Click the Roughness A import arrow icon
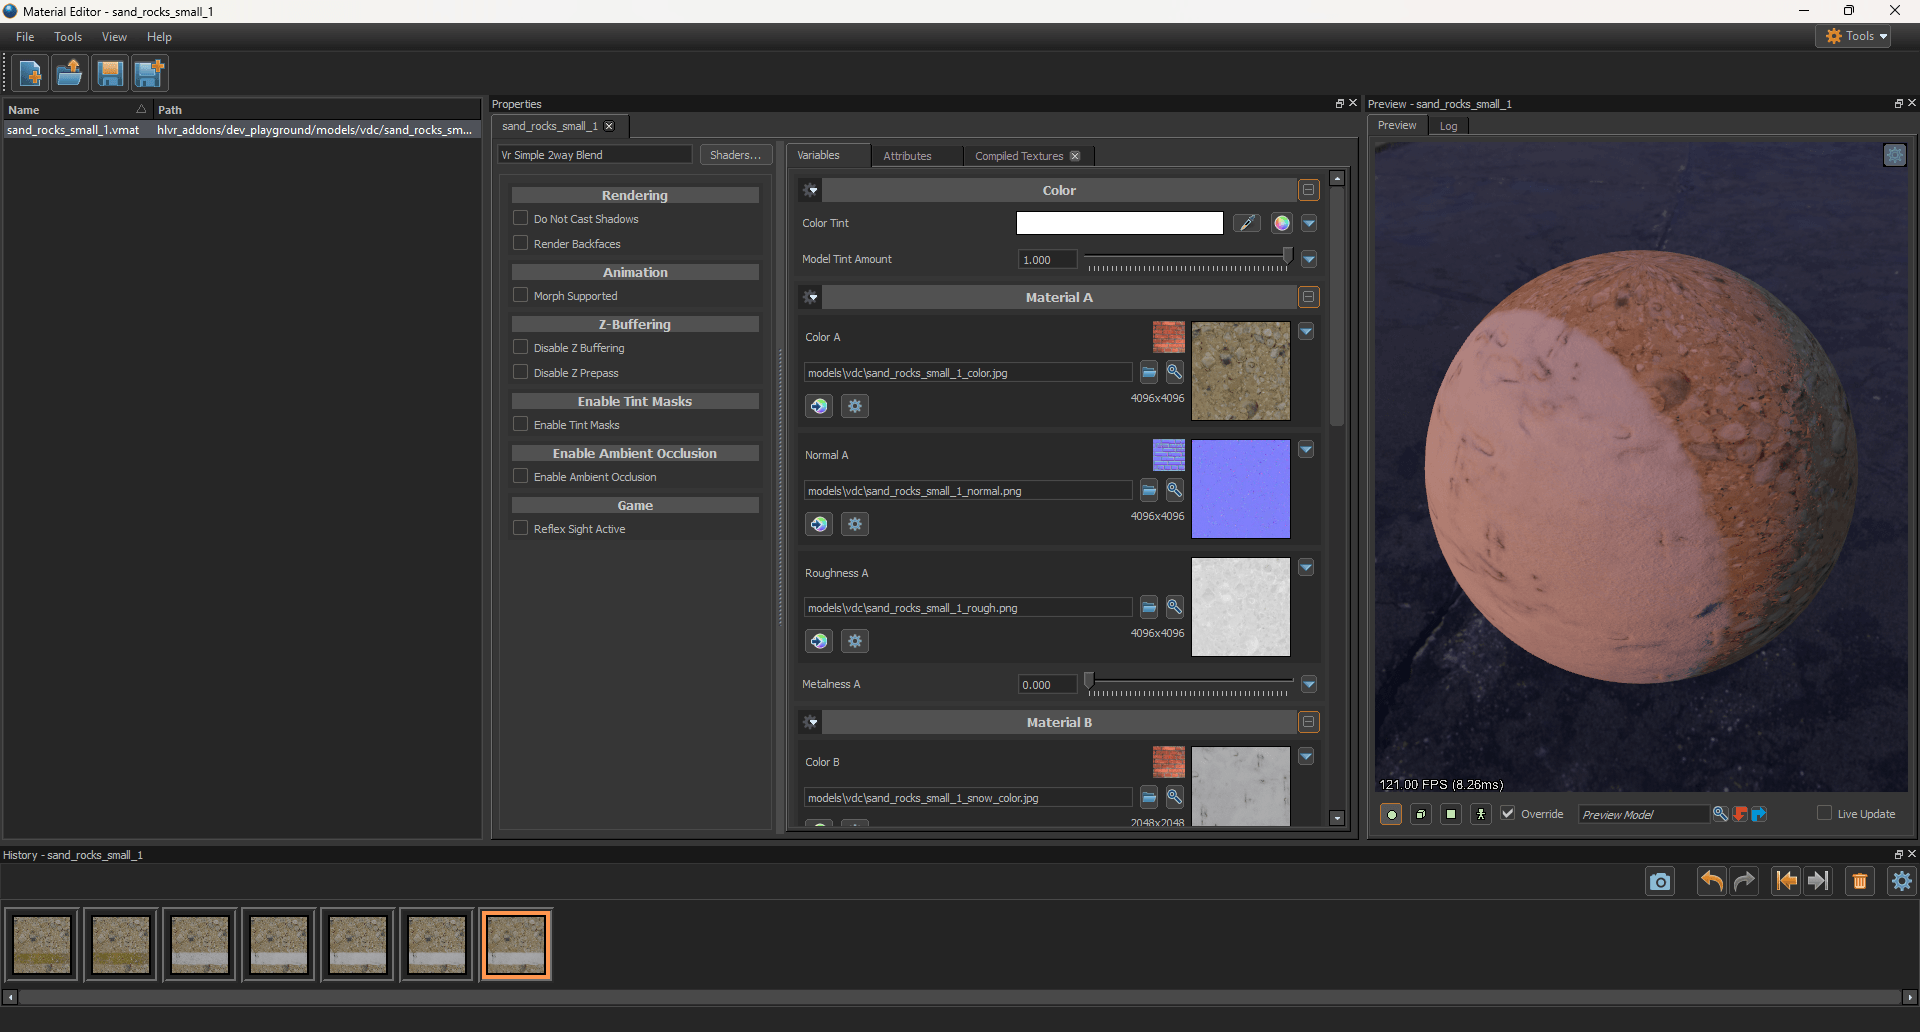This screenshot has height=1032, width=1920. [x=819, y=641]
